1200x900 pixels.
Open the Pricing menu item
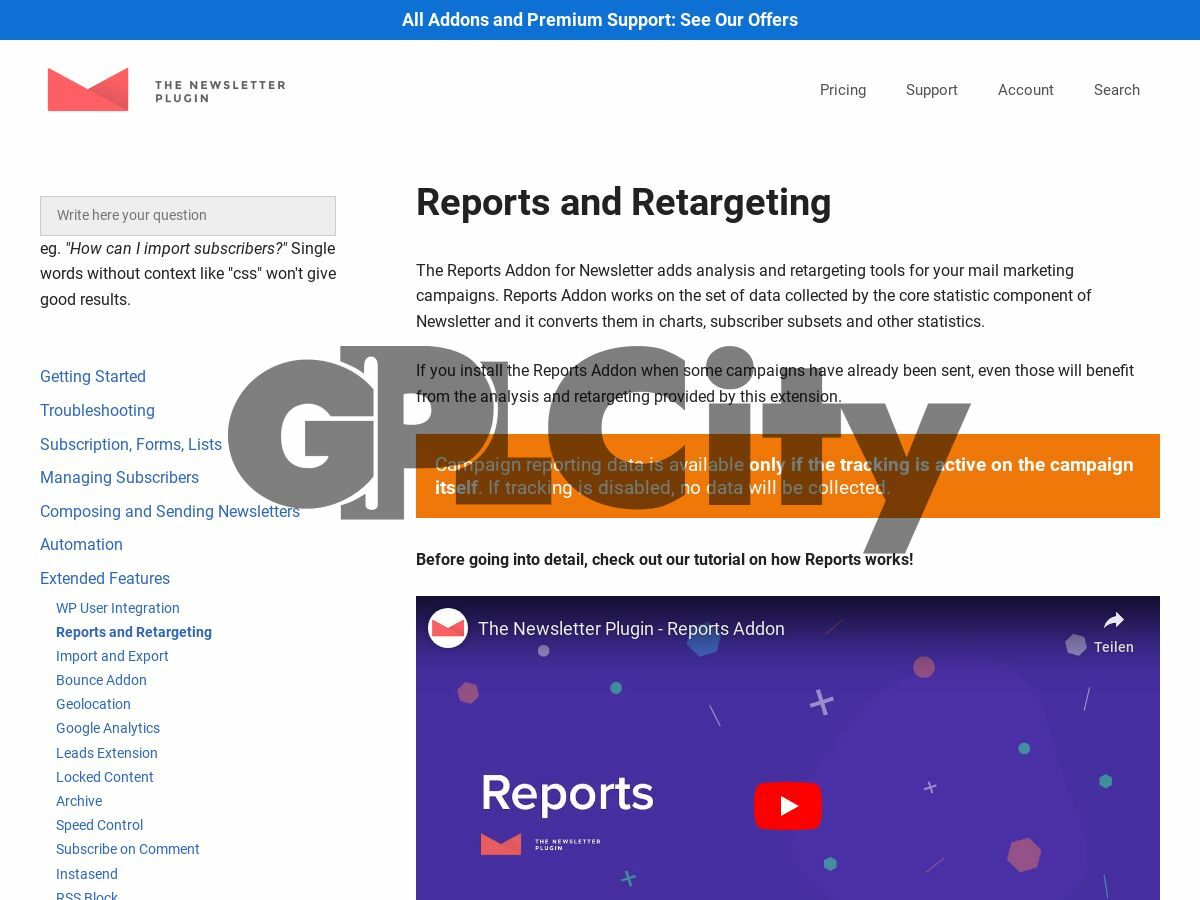click(x=843, y=90)
